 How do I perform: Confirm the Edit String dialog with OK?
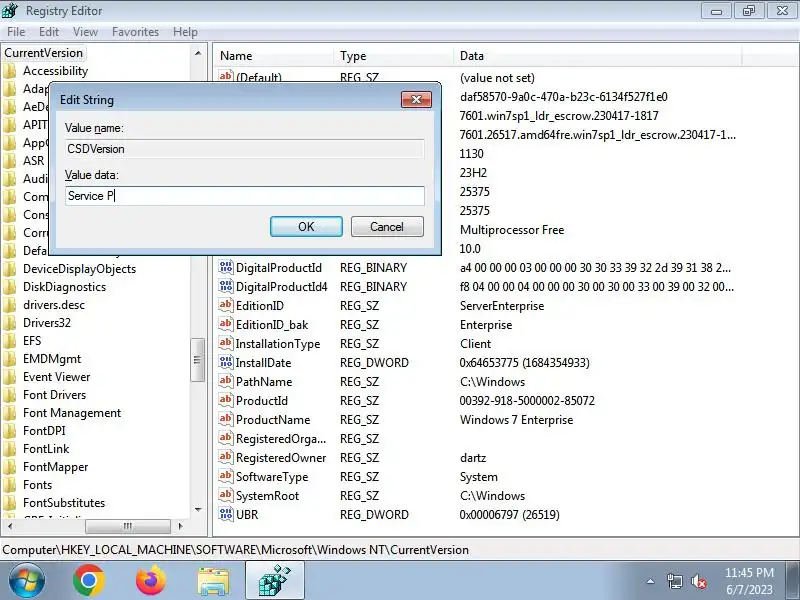(x=306, y=227)
